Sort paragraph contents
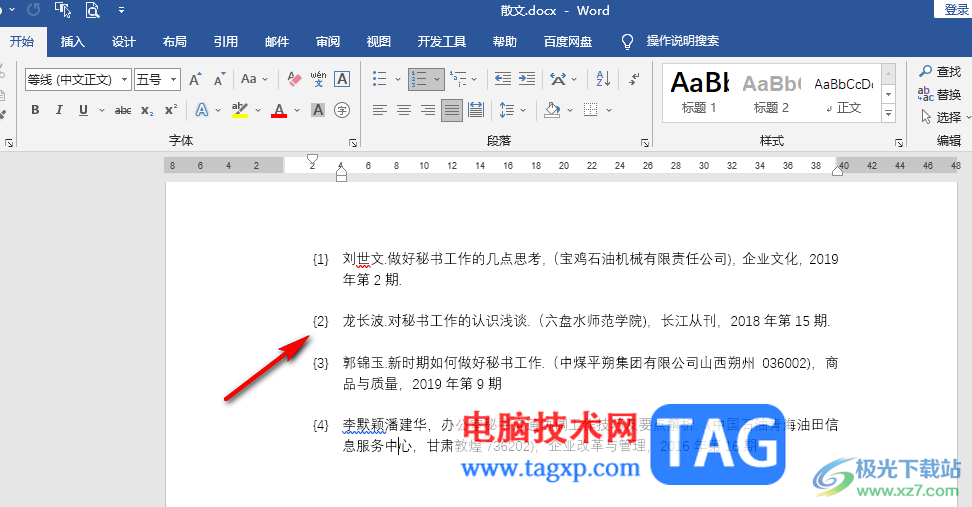Viewport: 972px width, 507px height. pyautogui.click(x=603, y=79)
